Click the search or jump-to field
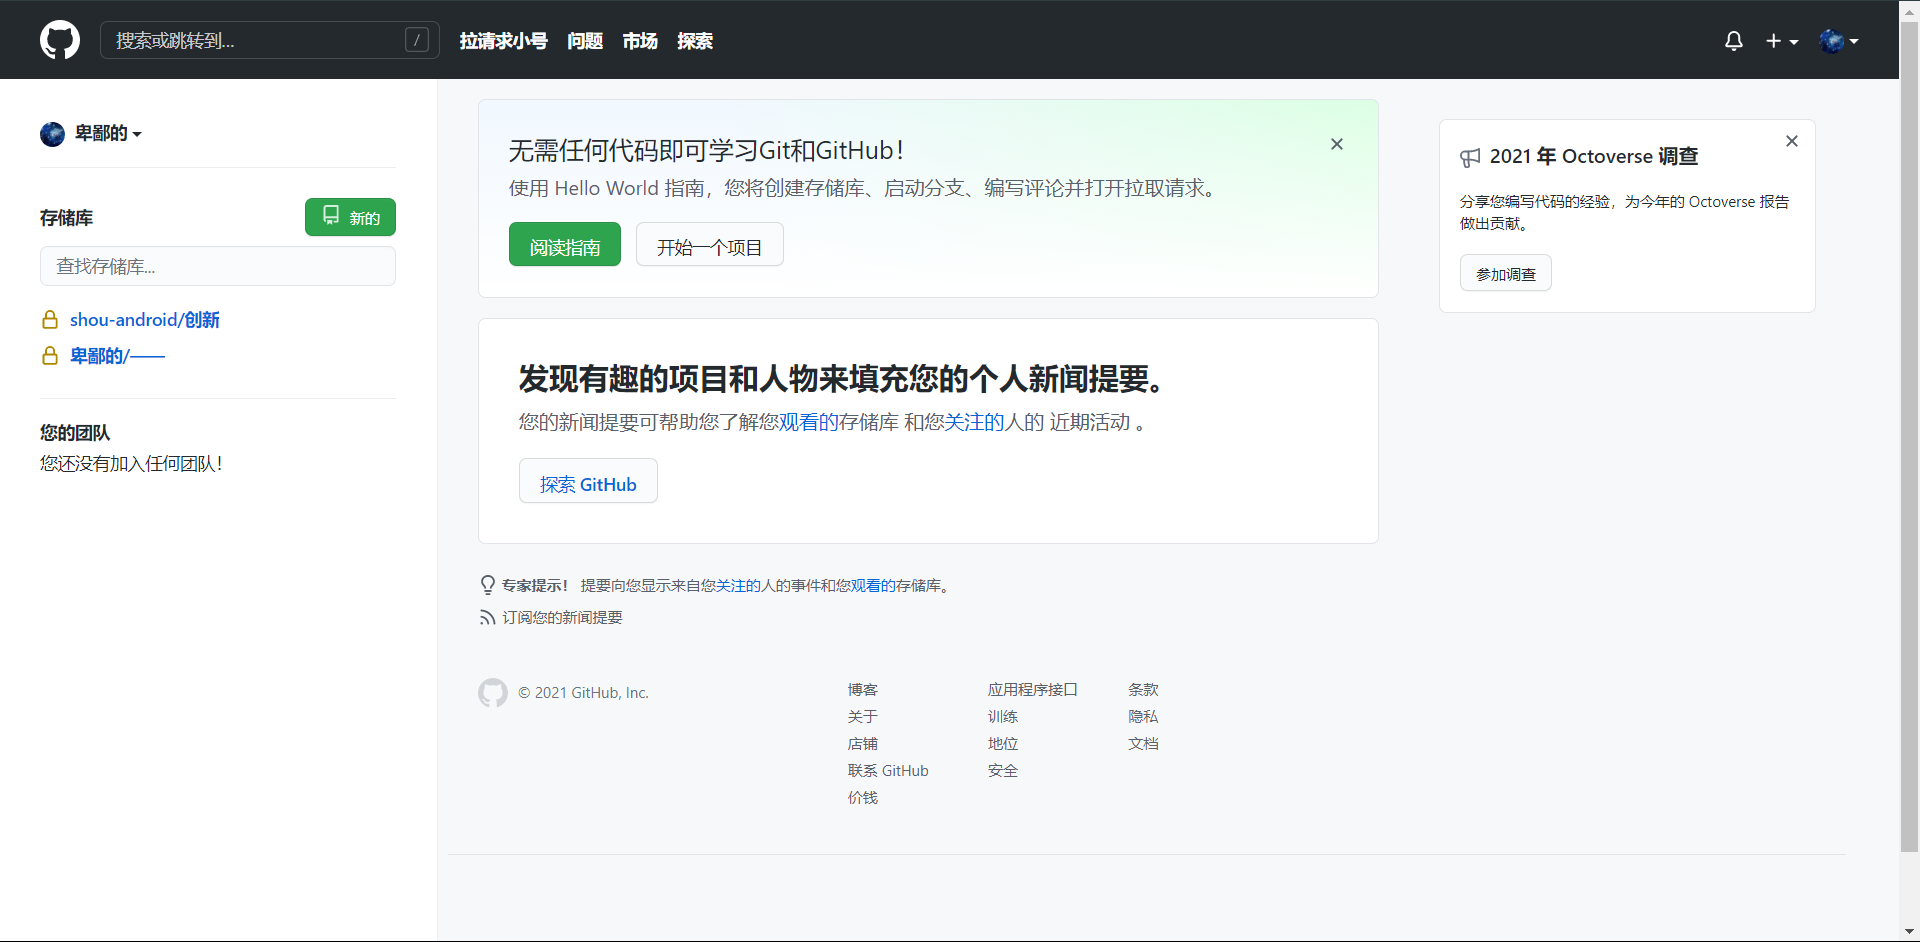The height and width of the screenshot is (942, 1920). coord(269,40)
